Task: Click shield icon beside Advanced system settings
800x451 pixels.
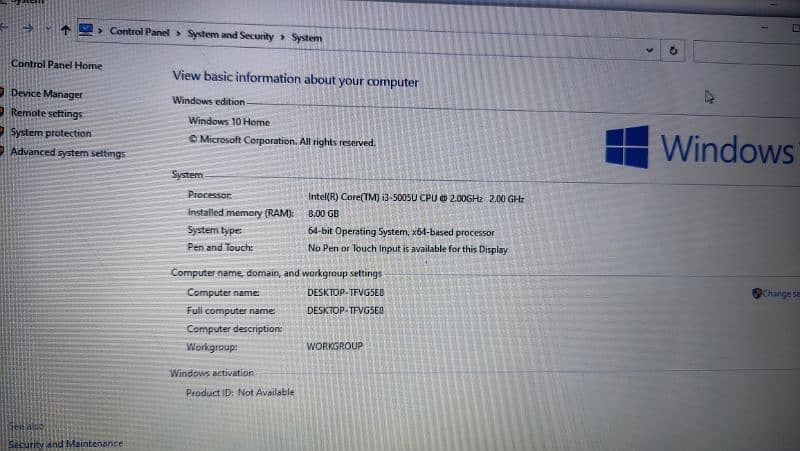Action: point(2,151)
